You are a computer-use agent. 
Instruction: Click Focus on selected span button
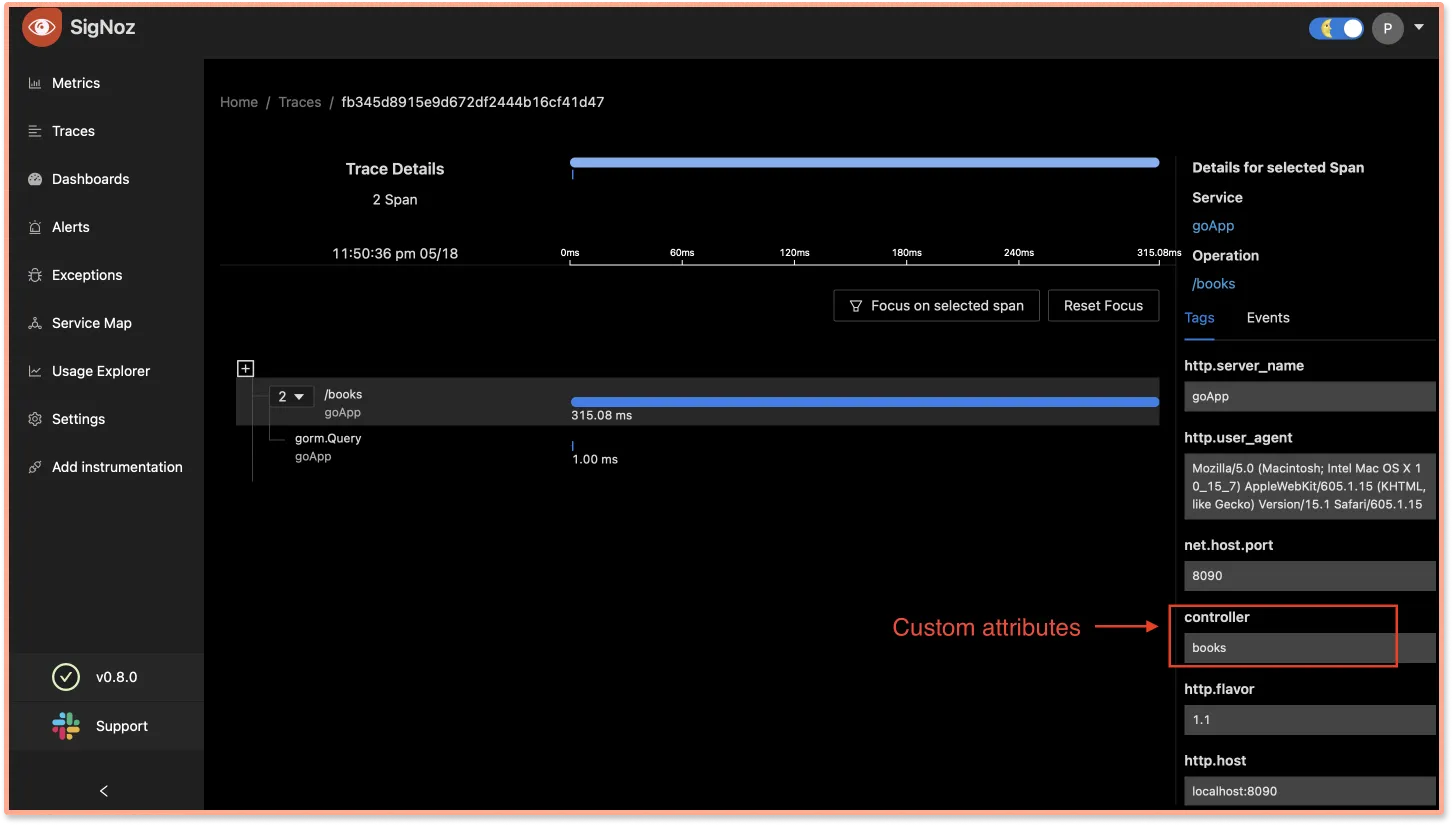click(936, 306)
